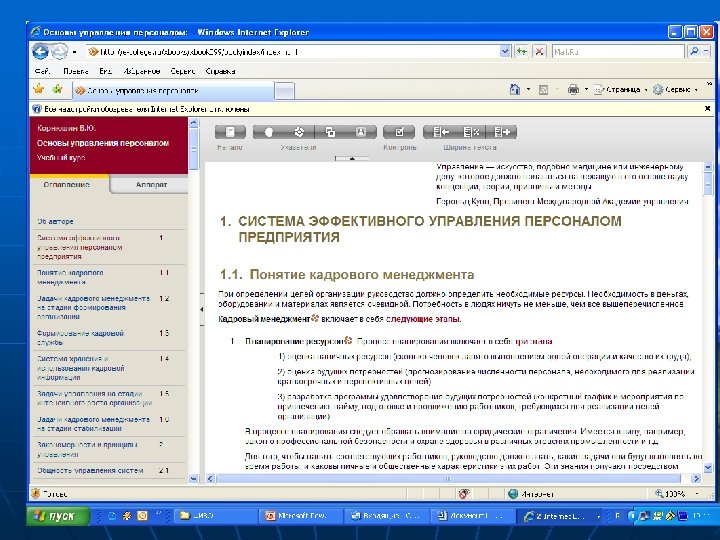Reset text width with middle Ширина текста icon

point(470,132)
